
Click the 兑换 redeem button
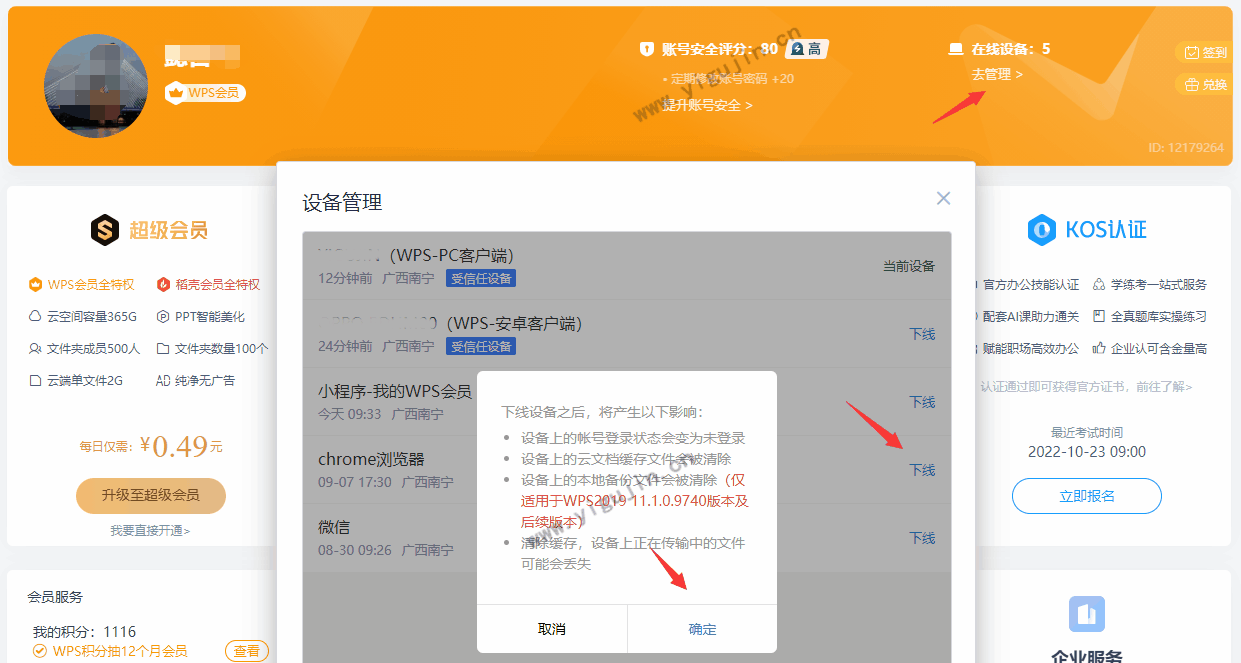coord(1205,85)
